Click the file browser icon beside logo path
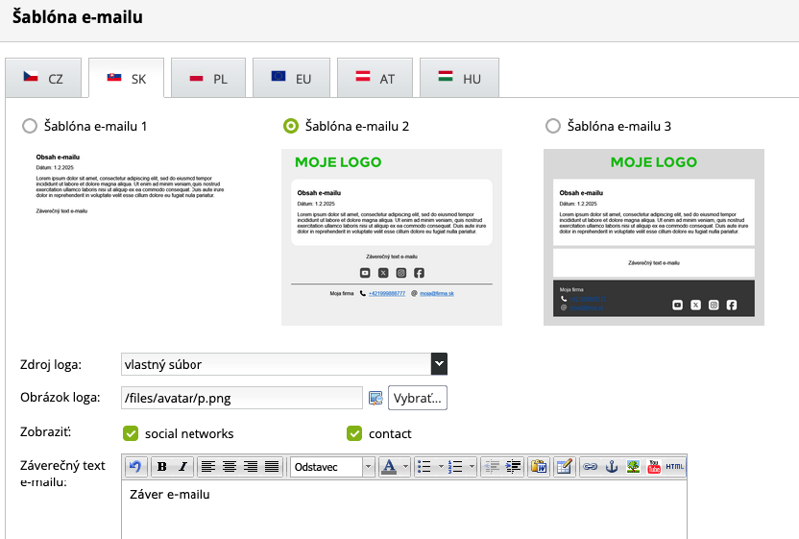Image resolution: width=799 pixels, height=539 pixels. coord(376,398)
